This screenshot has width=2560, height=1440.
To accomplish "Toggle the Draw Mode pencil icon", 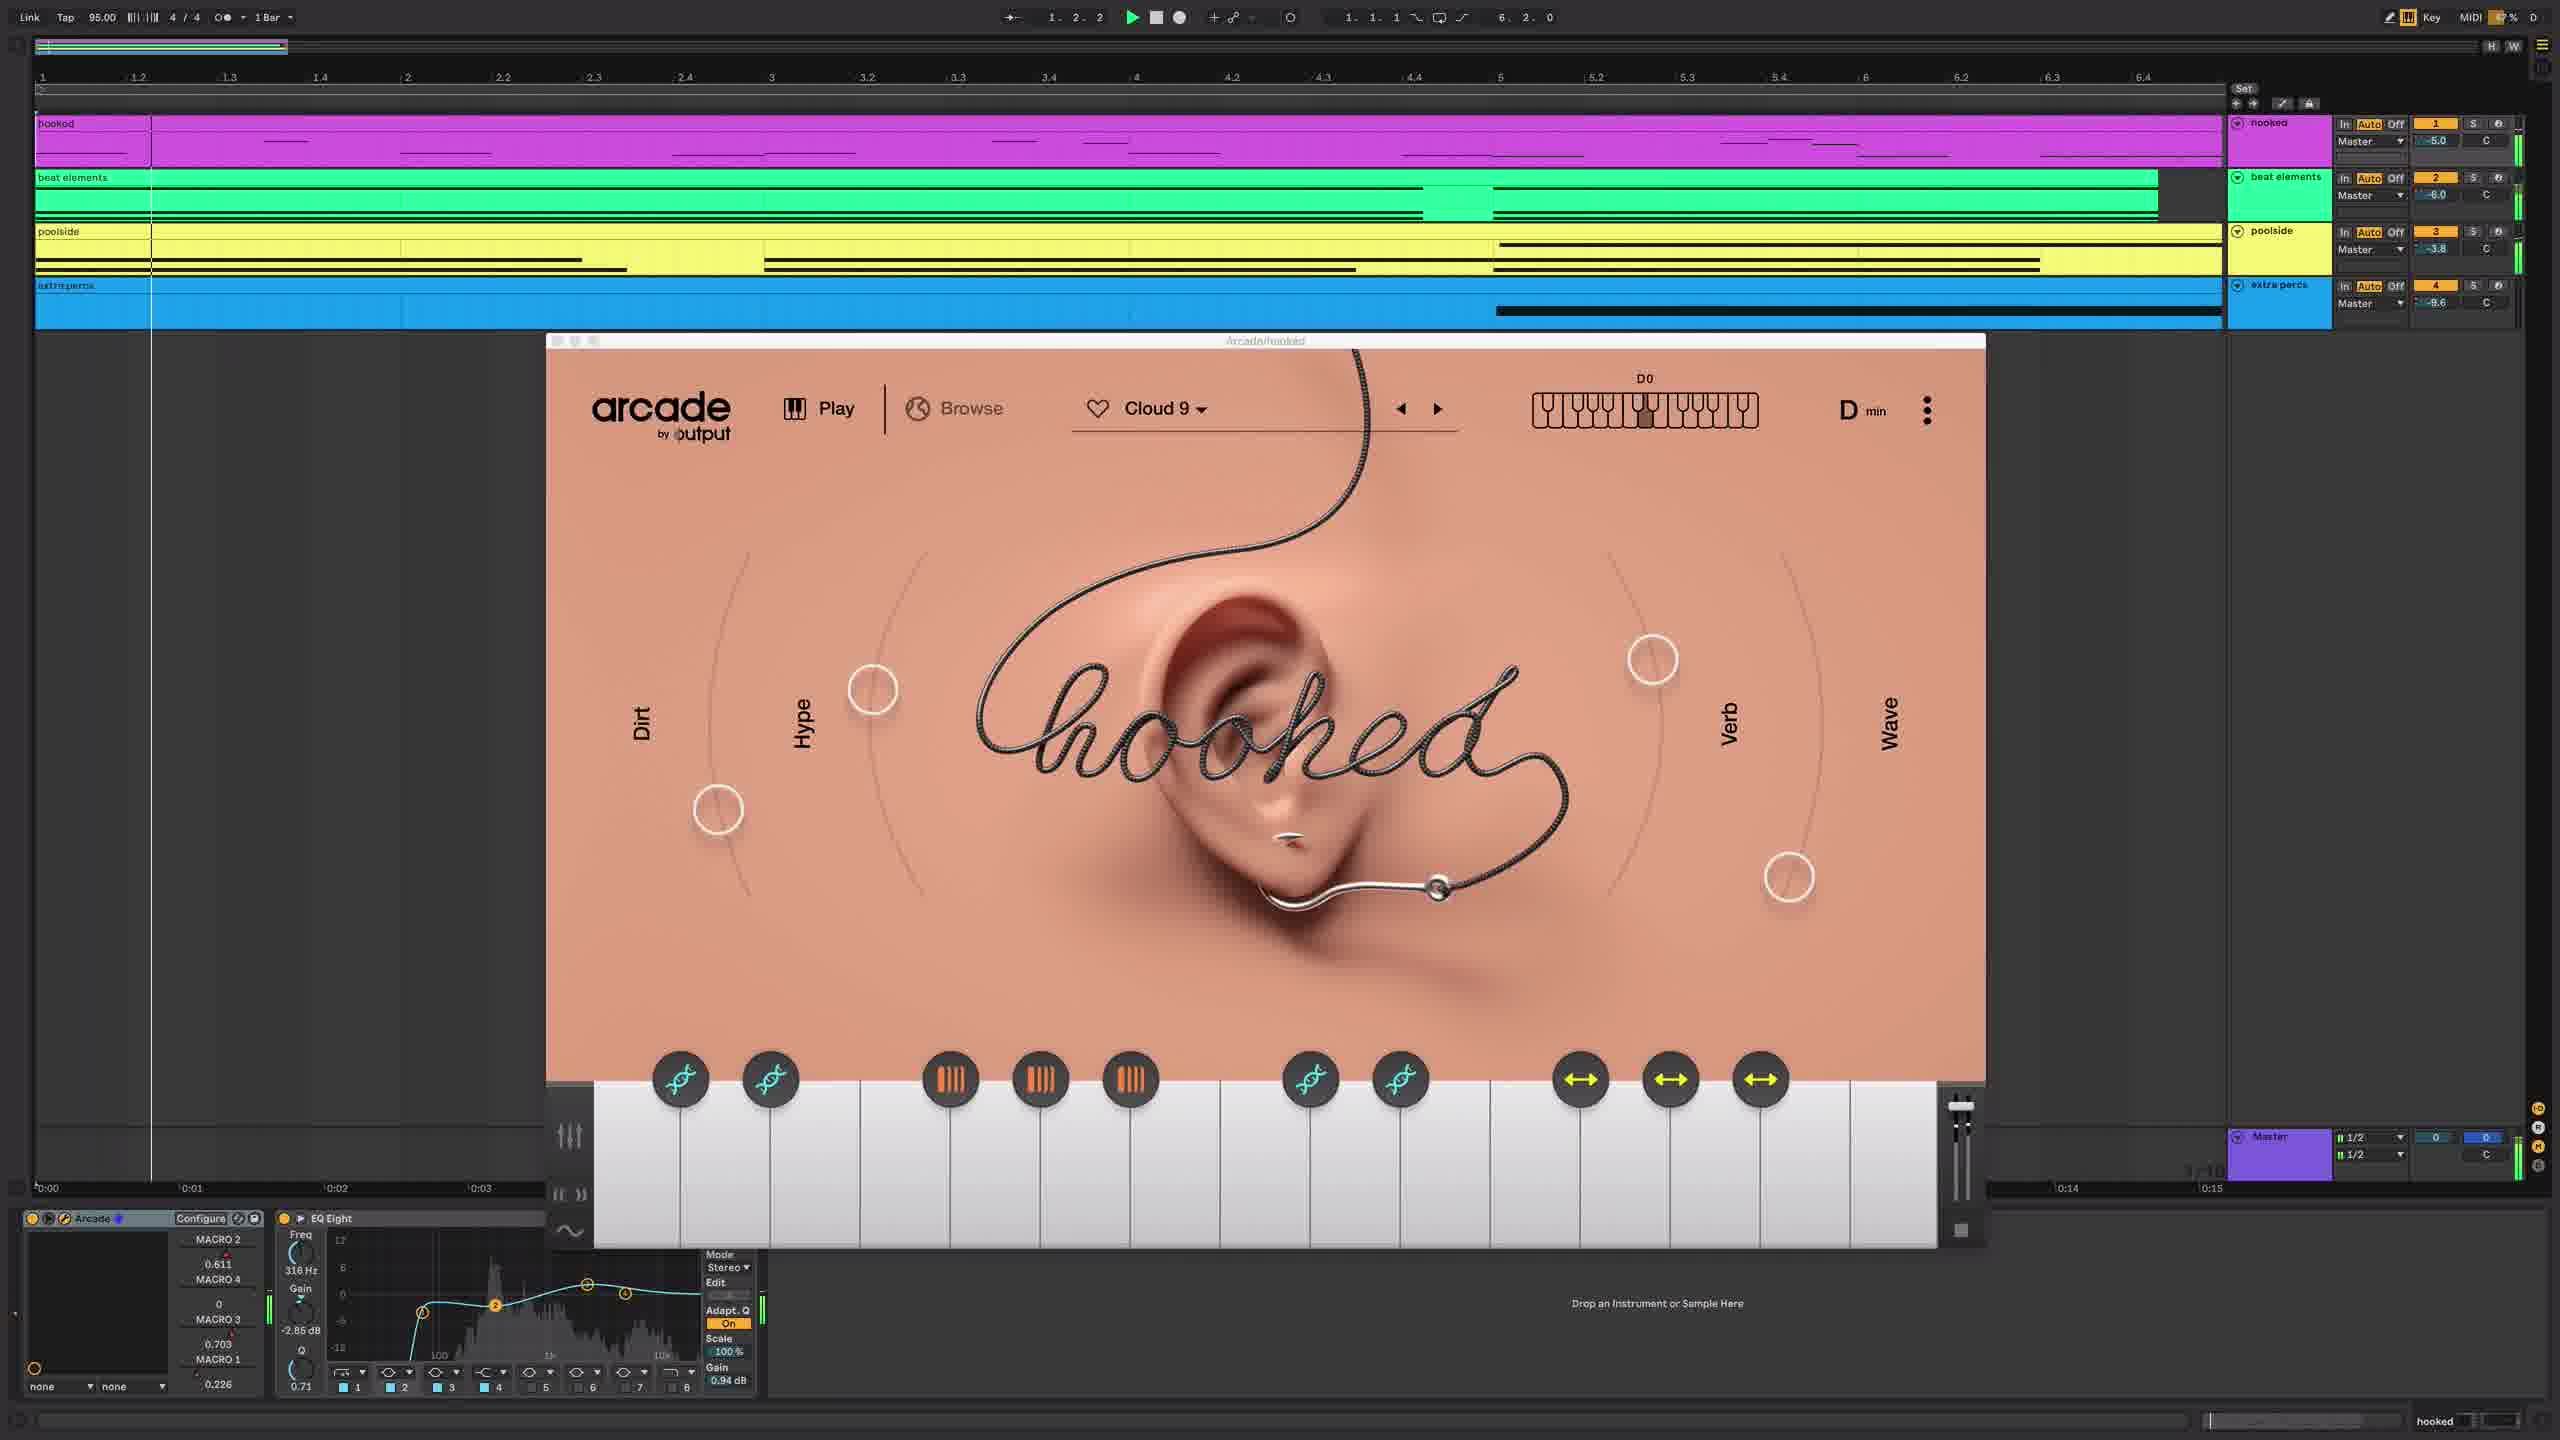I will (2389, 17).
